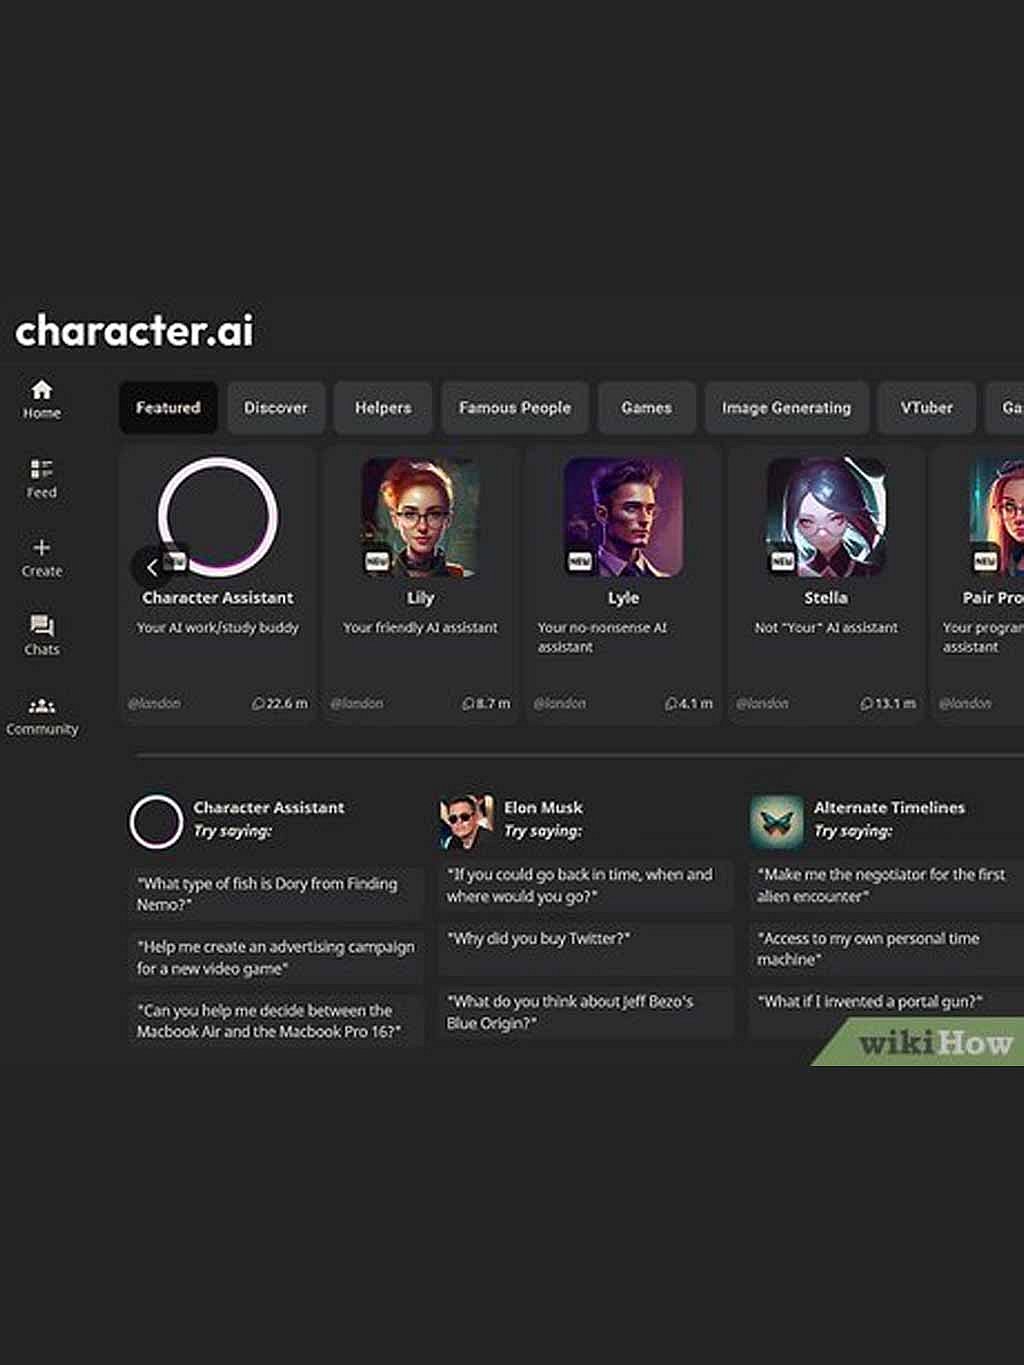Select the Image Generating tab

coord(786,407)
